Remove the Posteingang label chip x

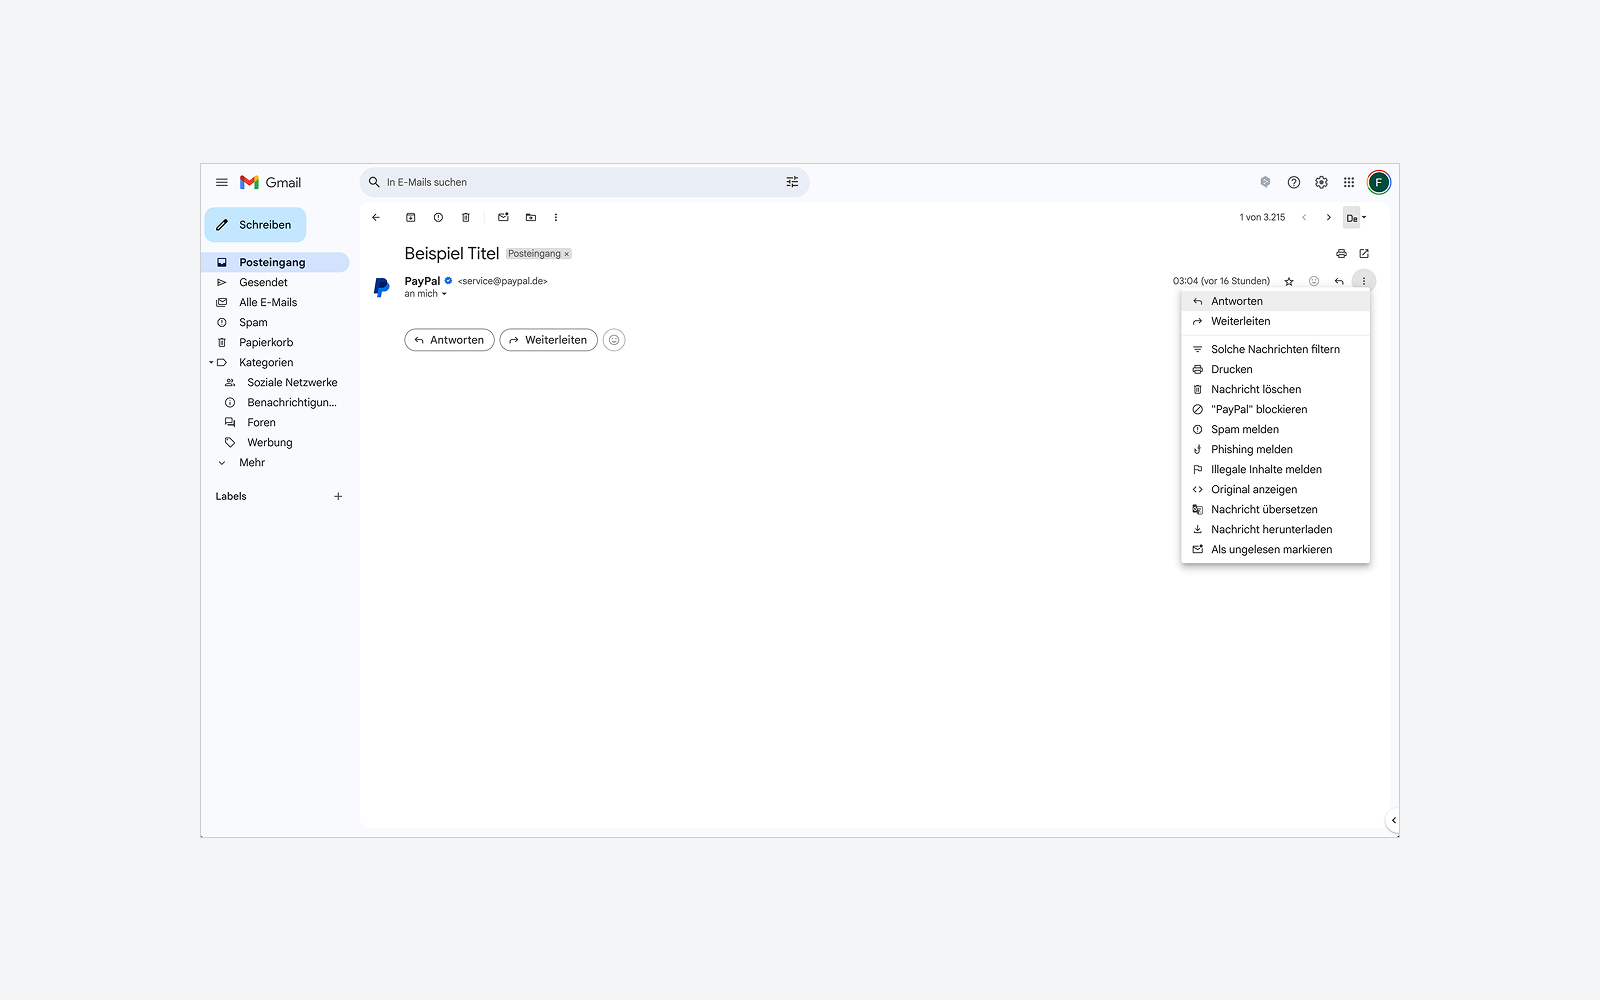566,254
